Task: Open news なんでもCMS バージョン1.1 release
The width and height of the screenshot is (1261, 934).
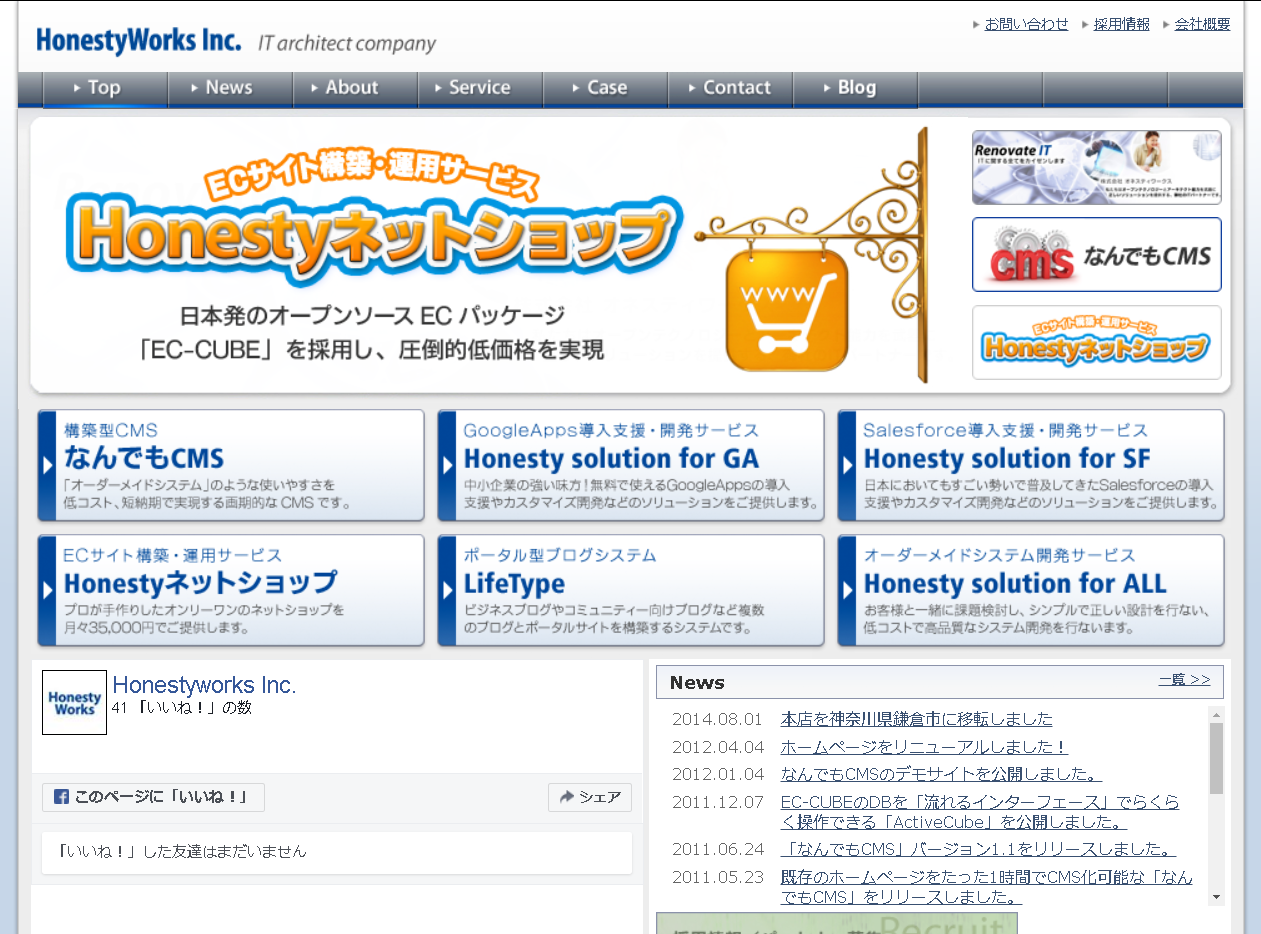Action: click(x=978, y=849)
